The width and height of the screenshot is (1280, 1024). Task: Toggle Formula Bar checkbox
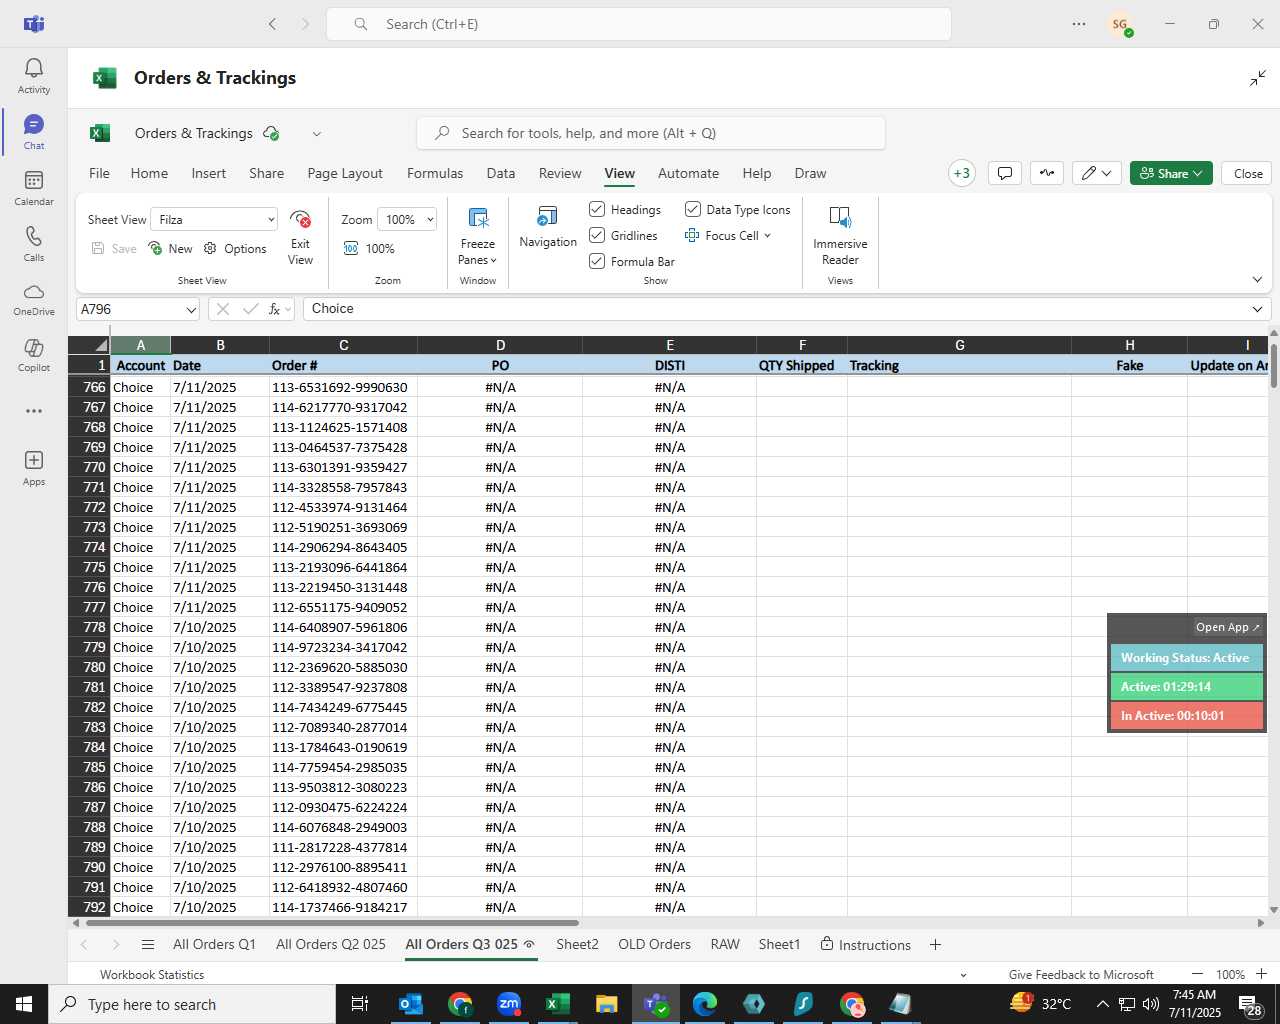[597, 261]
